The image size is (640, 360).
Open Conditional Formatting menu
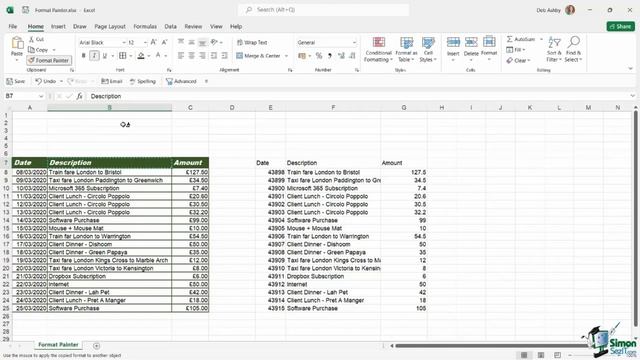click(x=378, y=49)
